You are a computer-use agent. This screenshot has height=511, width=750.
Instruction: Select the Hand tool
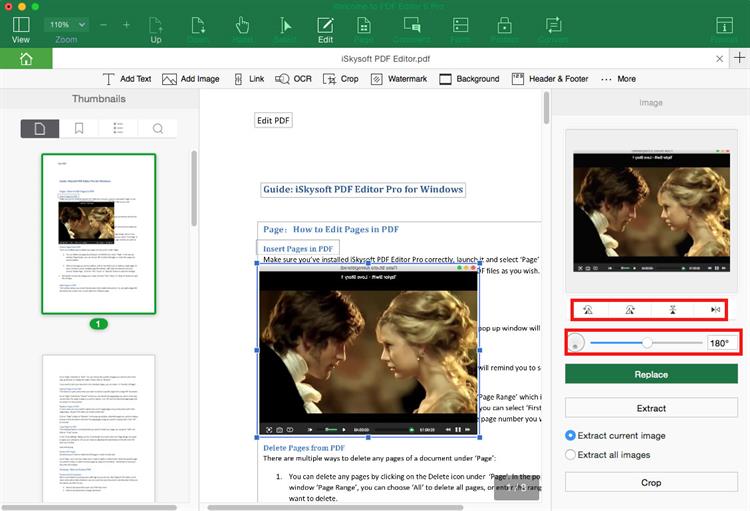242,25
